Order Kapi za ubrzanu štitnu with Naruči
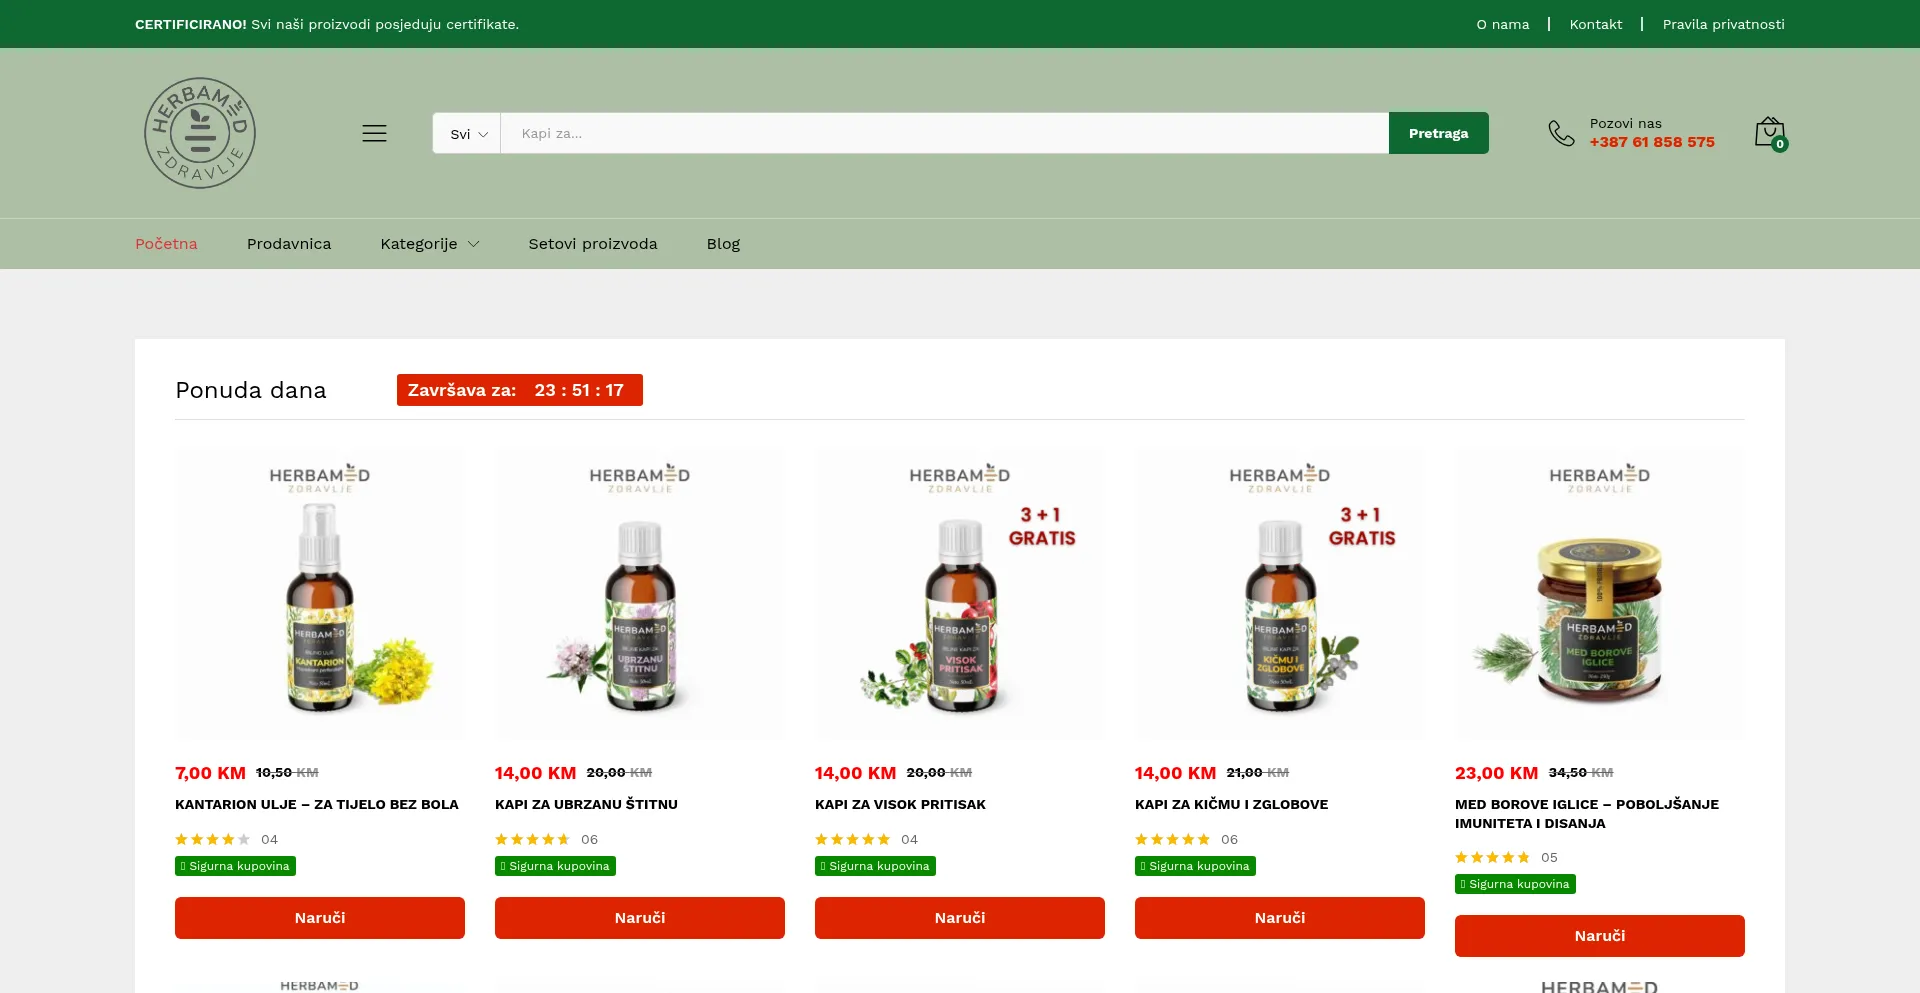Viewport: 1920px width, 993px height. (640, 918)
